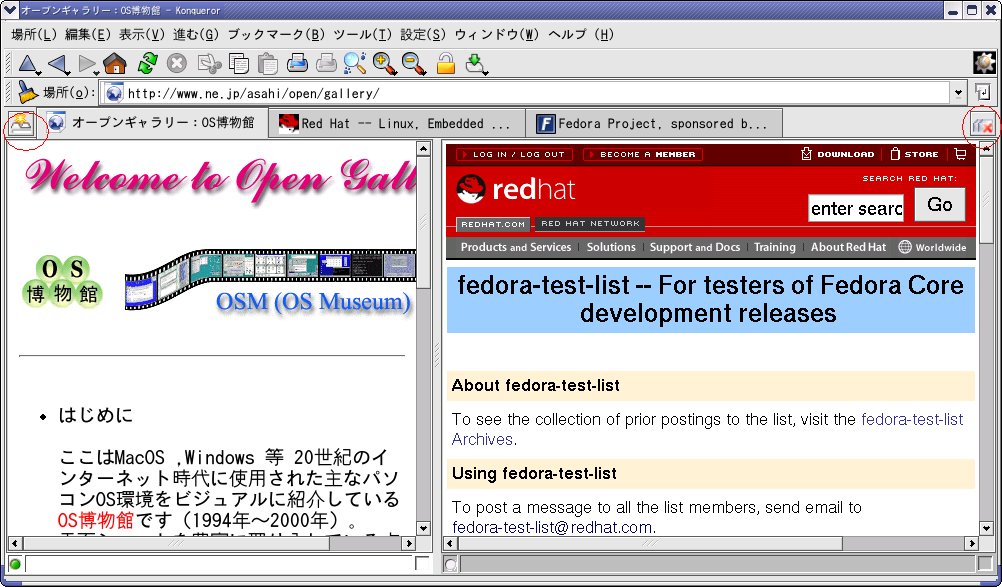Screen dimensions: 1002x587
Task: Open the ツール(T) menu
Action: click(363, 34)
